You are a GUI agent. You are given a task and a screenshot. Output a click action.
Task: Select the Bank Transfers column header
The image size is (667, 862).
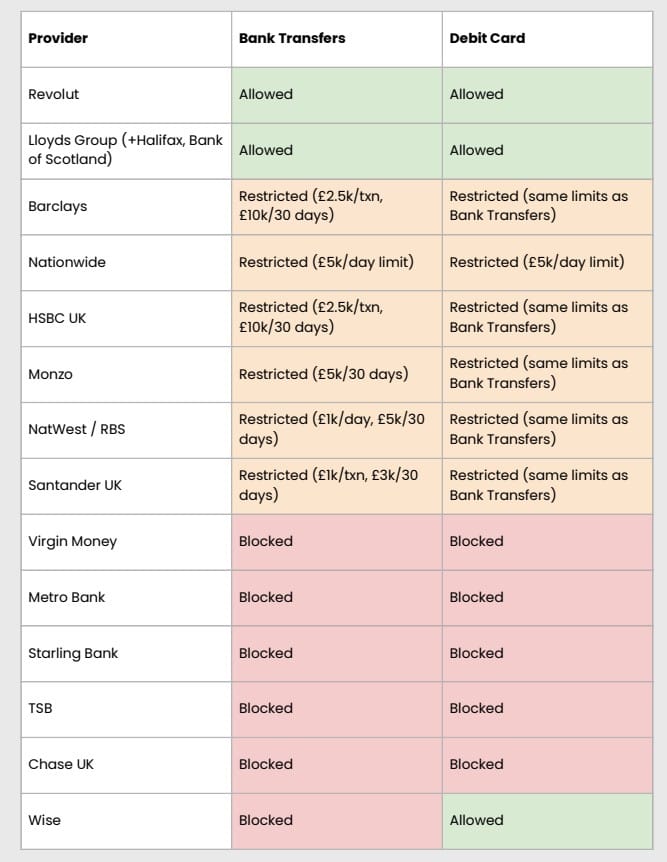[292, 39]
